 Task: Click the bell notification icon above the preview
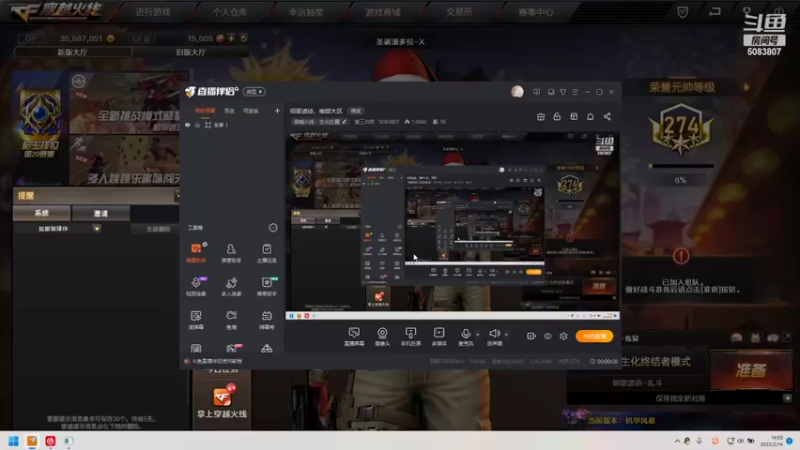pos(590,117)
